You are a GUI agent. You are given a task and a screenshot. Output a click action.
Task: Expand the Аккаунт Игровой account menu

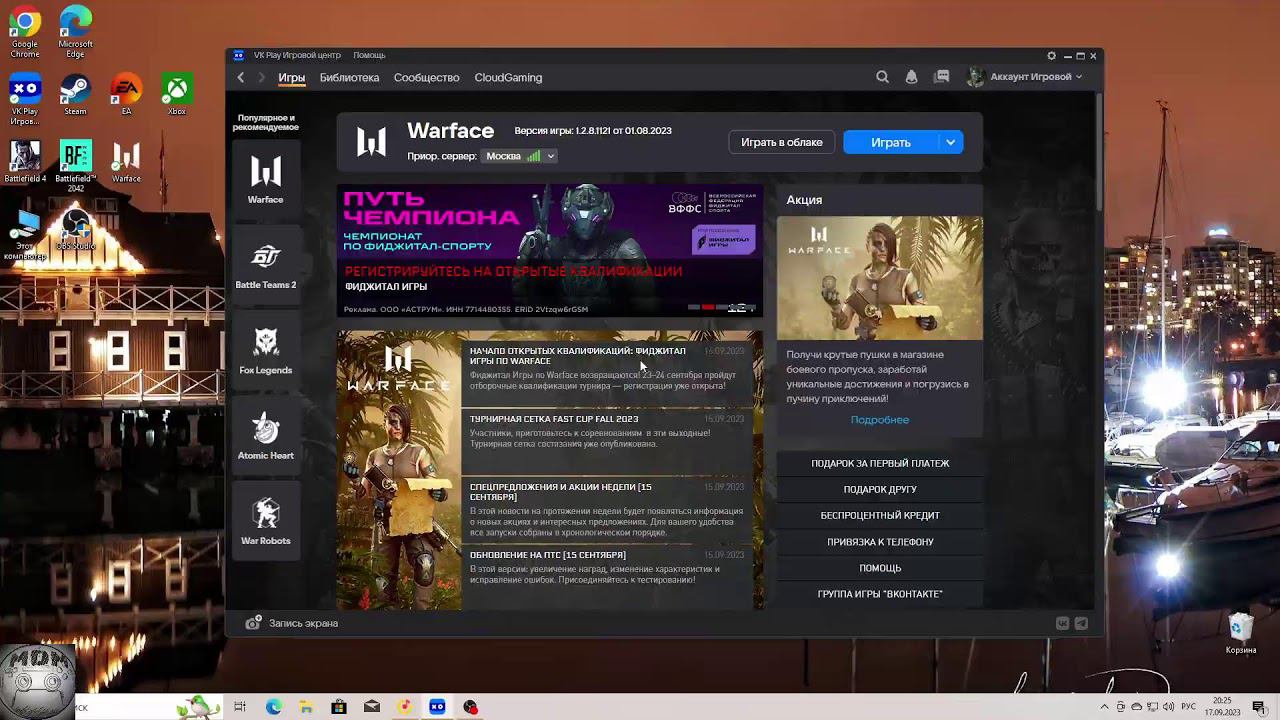1037,77
